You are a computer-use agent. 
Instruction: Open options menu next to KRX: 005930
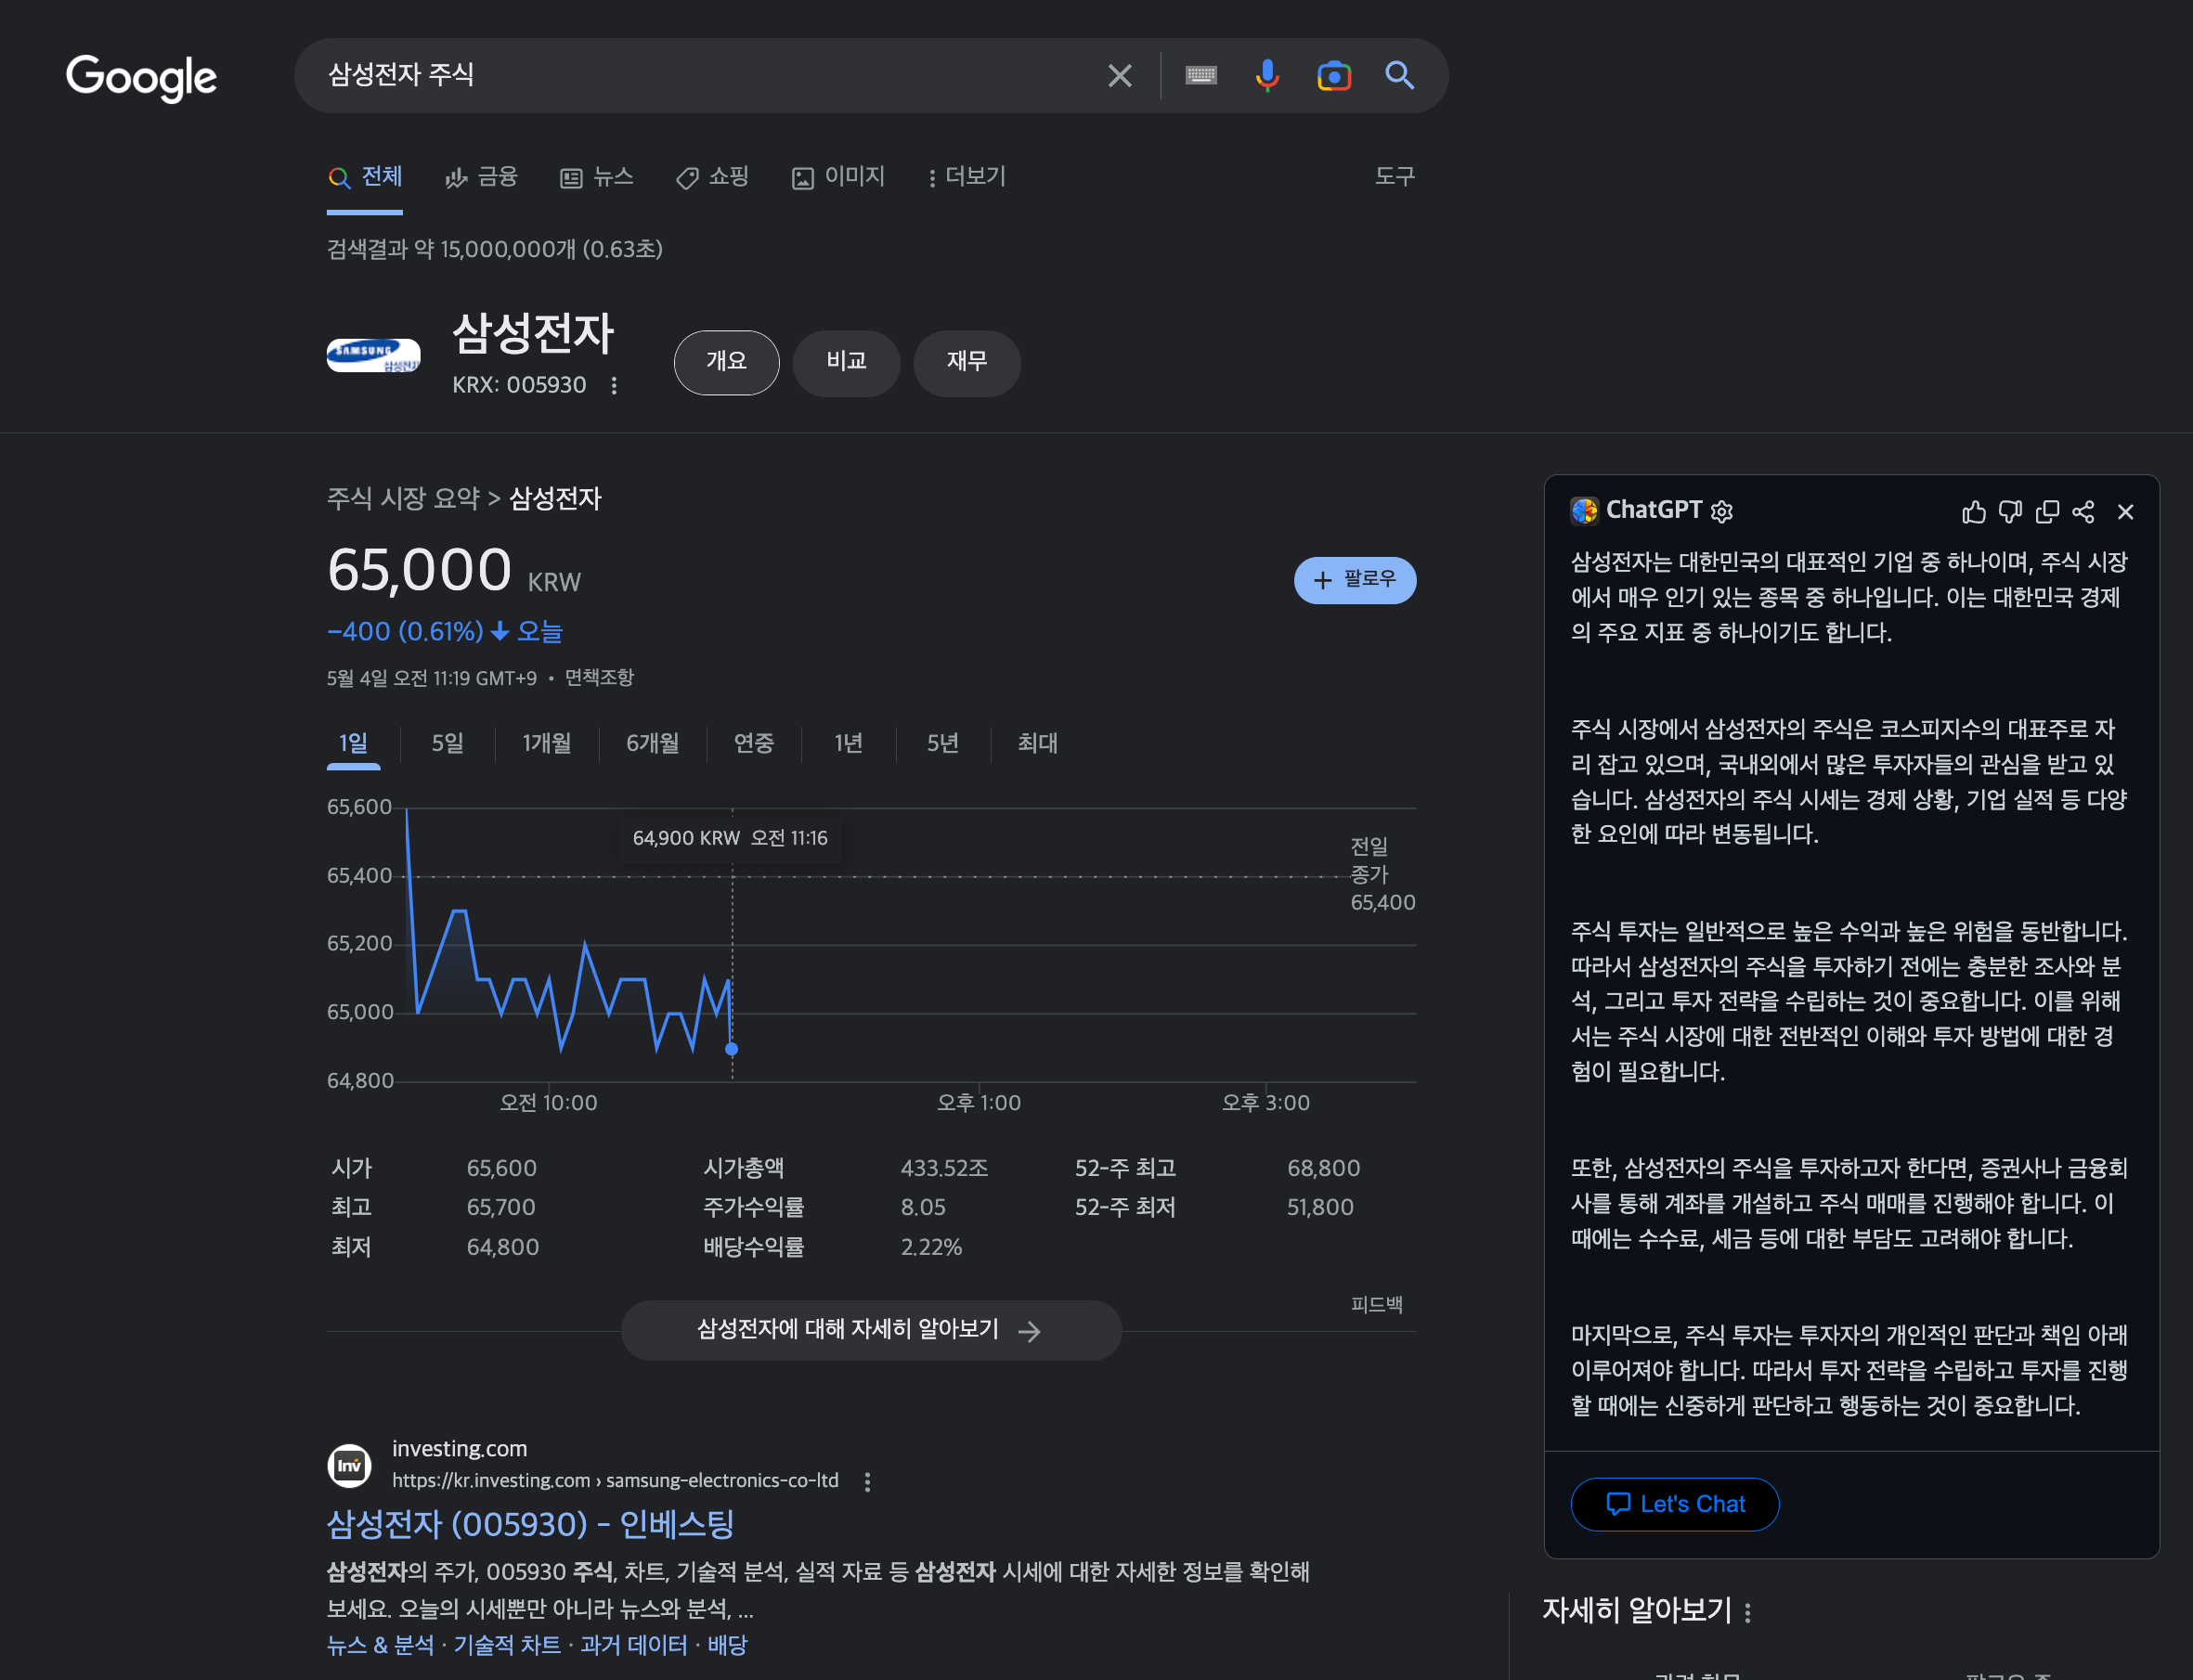[614, 385]
